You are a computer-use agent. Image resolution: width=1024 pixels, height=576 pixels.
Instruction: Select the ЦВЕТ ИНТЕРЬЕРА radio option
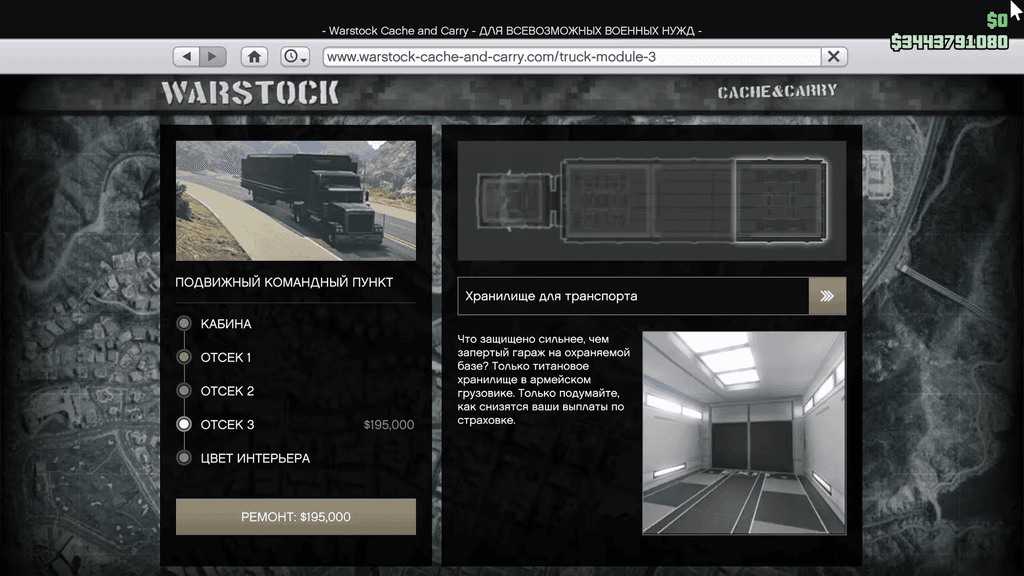(184, 458)
